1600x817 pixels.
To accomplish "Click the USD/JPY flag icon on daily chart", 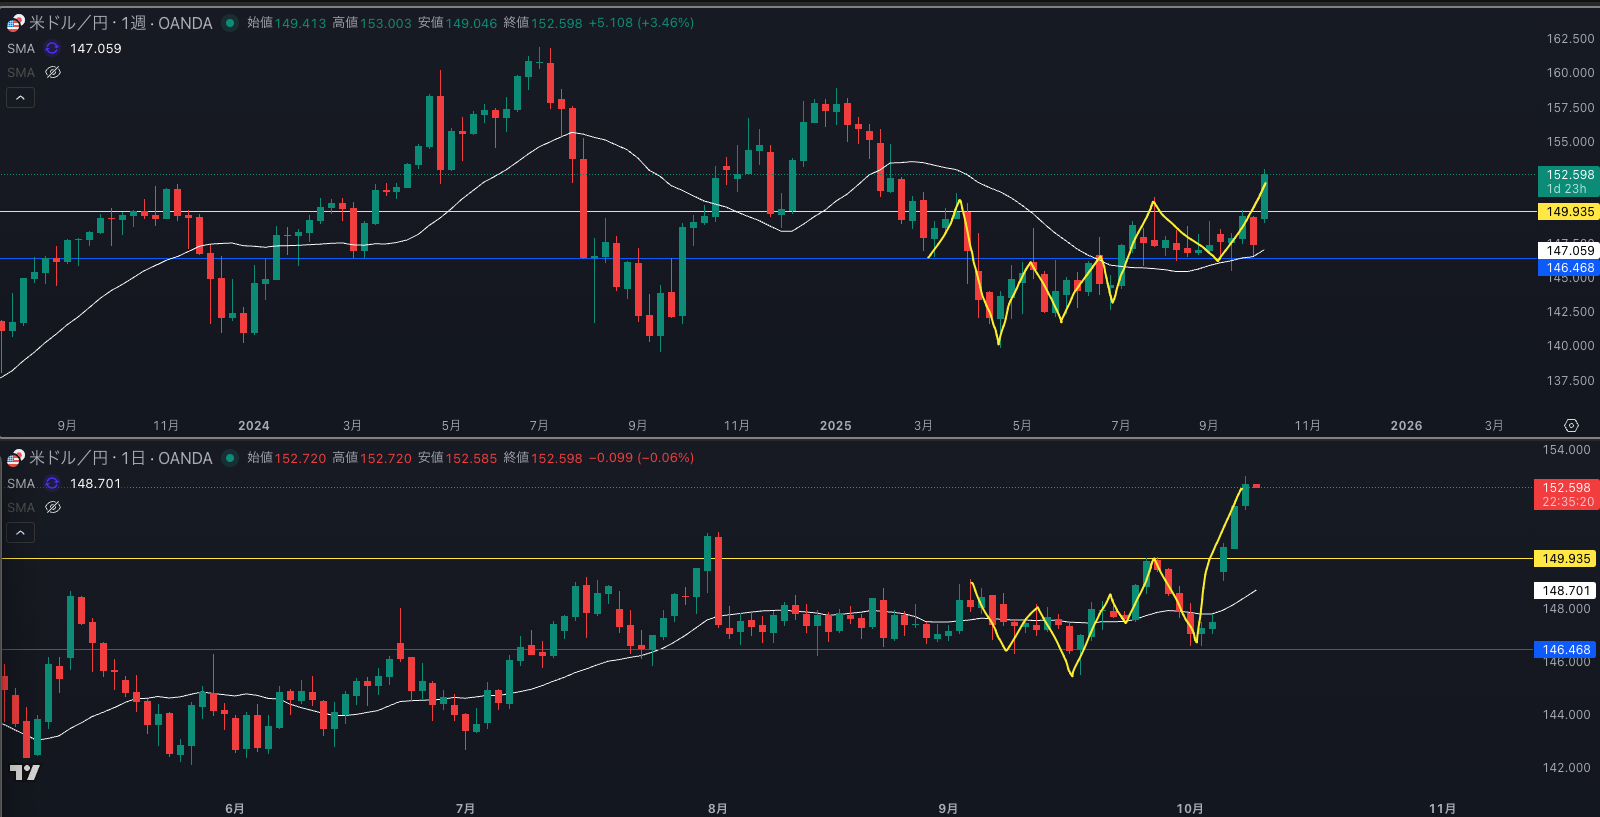I will coord(15,458).
